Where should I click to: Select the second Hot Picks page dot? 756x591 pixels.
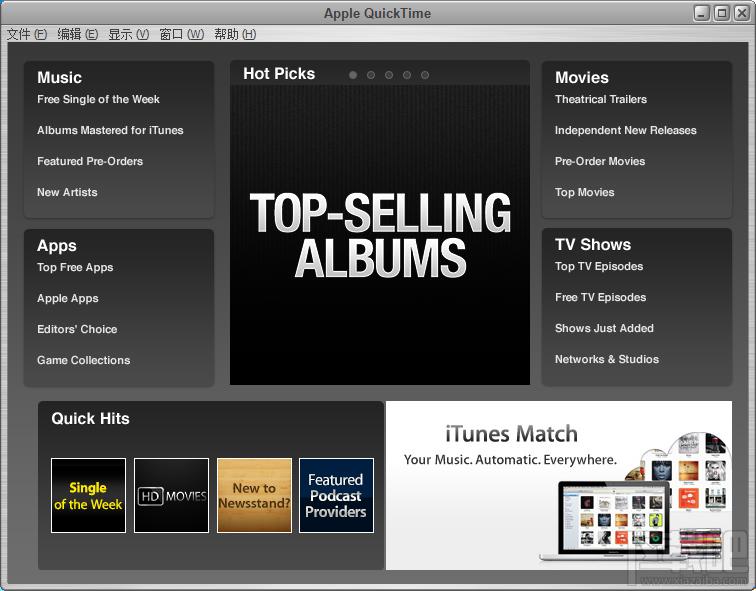(371, 75)
